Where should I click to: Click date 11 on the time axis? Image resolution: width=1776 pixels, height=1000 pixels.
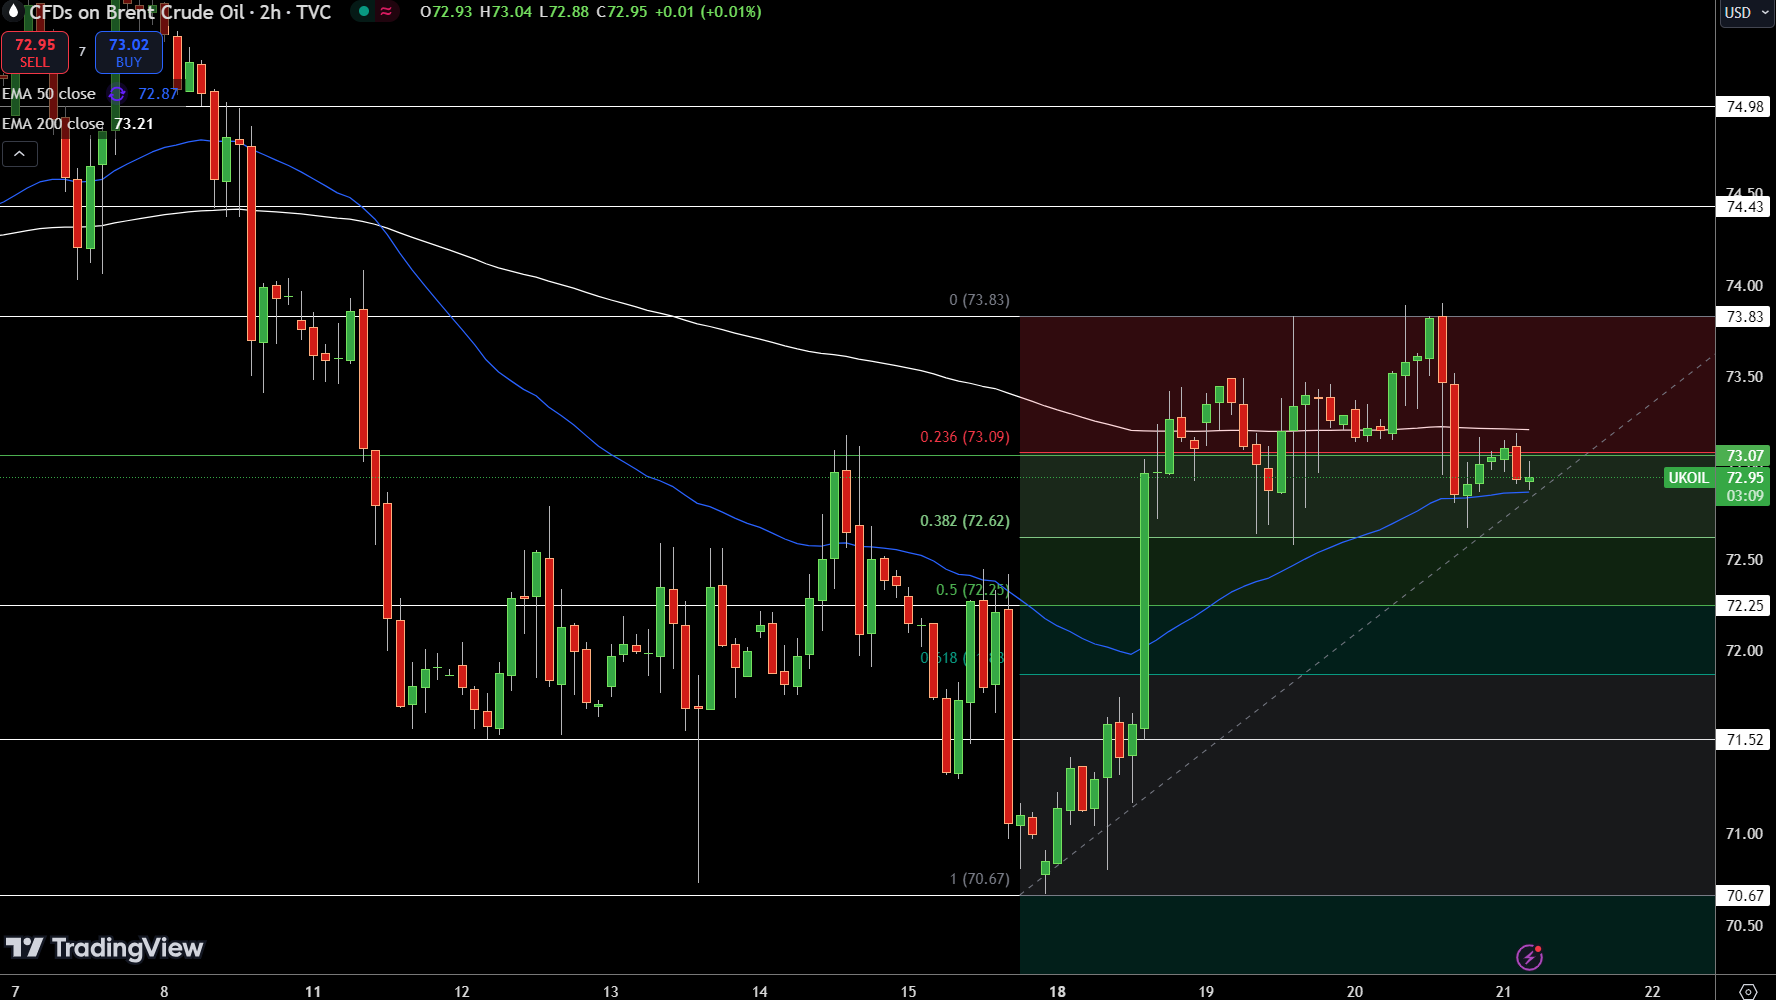[x=313, y=991]
